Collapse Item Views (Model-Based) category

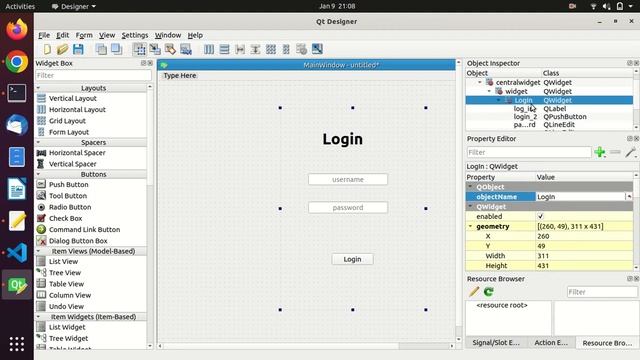pyautogui.click(x=38, y=251)
